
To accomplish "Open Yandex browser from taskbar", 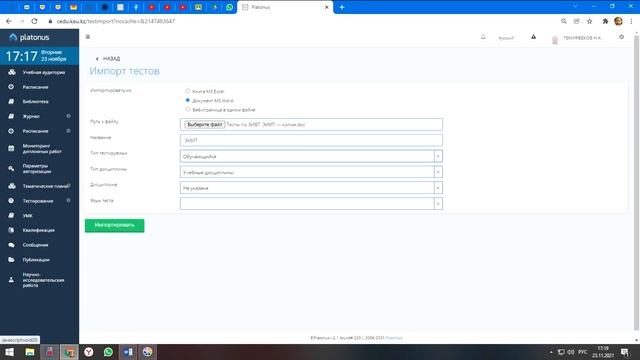I will click(x=89, y=352).
